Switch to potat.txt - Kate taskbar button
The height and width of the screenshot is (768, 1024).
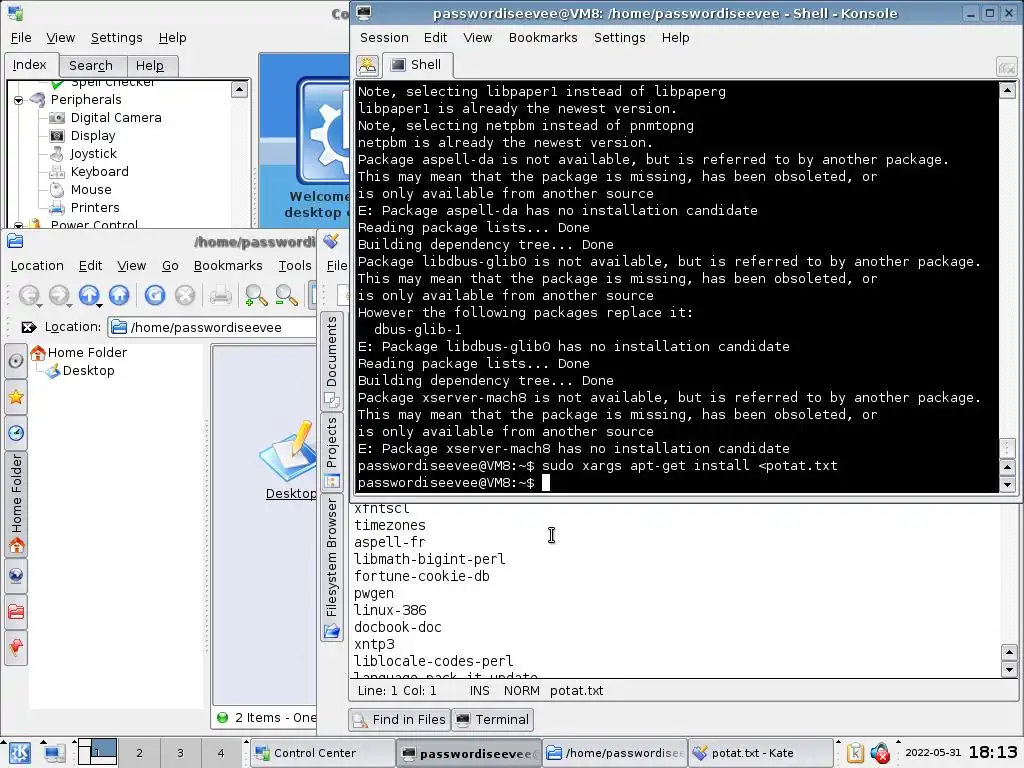pyautogui.click(x=760, y=753)
